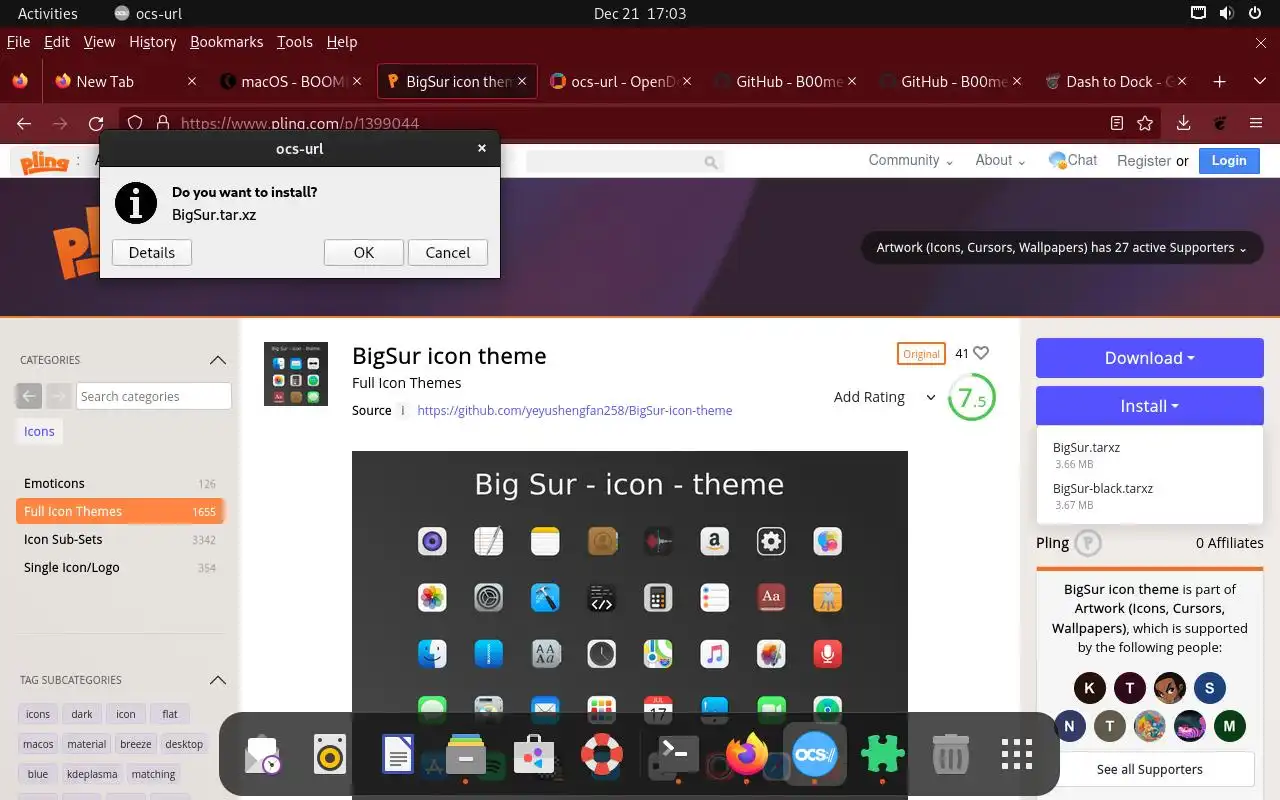Switch to ocs-url - OpenD tab
The width and height of the screenshot is (1280, 800).
621,82
